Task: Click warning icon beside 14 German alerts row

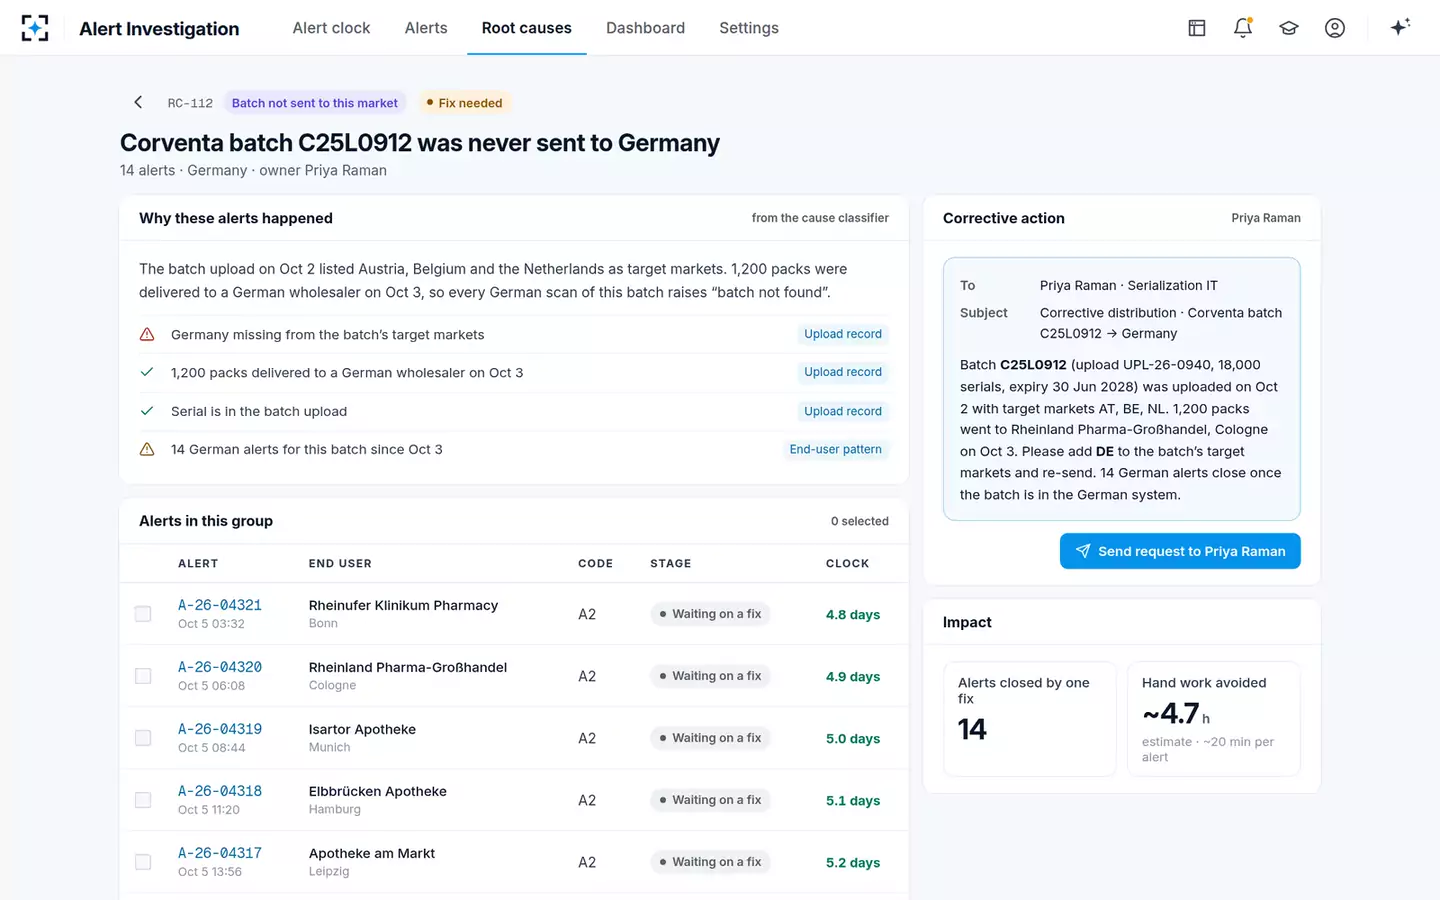Action: pos(147,449)
